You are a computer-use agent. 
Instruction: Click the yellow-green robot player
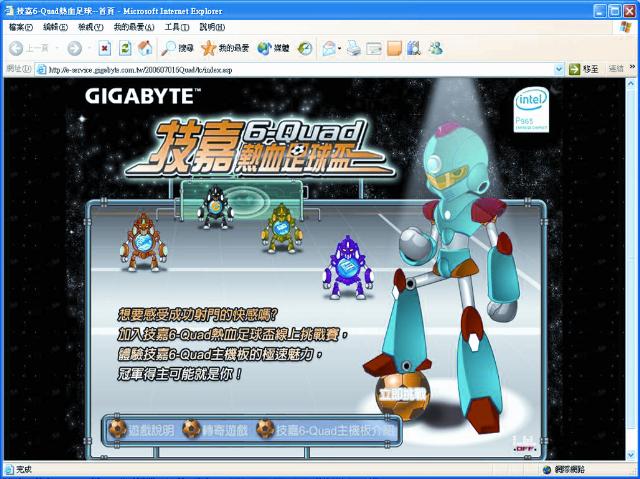coord(282,228)
